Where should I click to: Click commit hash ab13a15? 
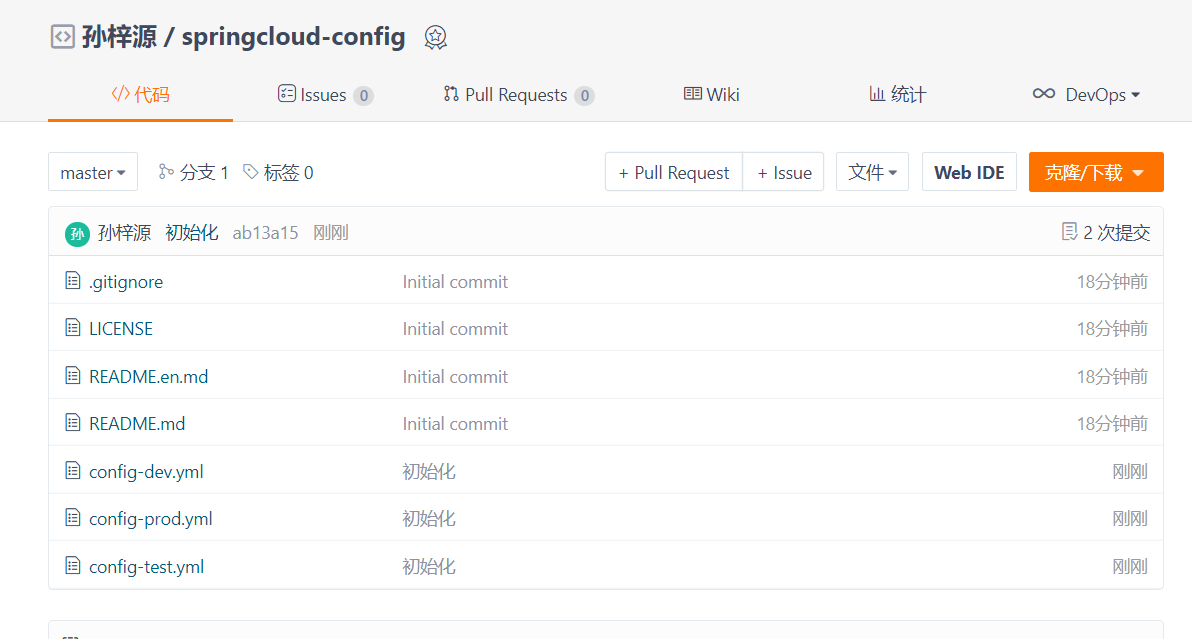tap(265, 233)
